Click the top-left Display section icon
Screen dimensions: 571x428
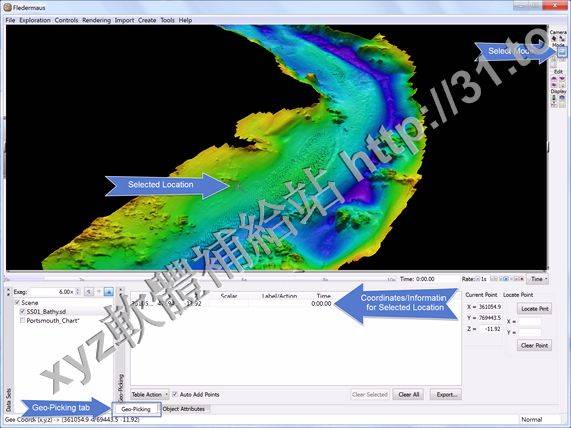[554, 98]
